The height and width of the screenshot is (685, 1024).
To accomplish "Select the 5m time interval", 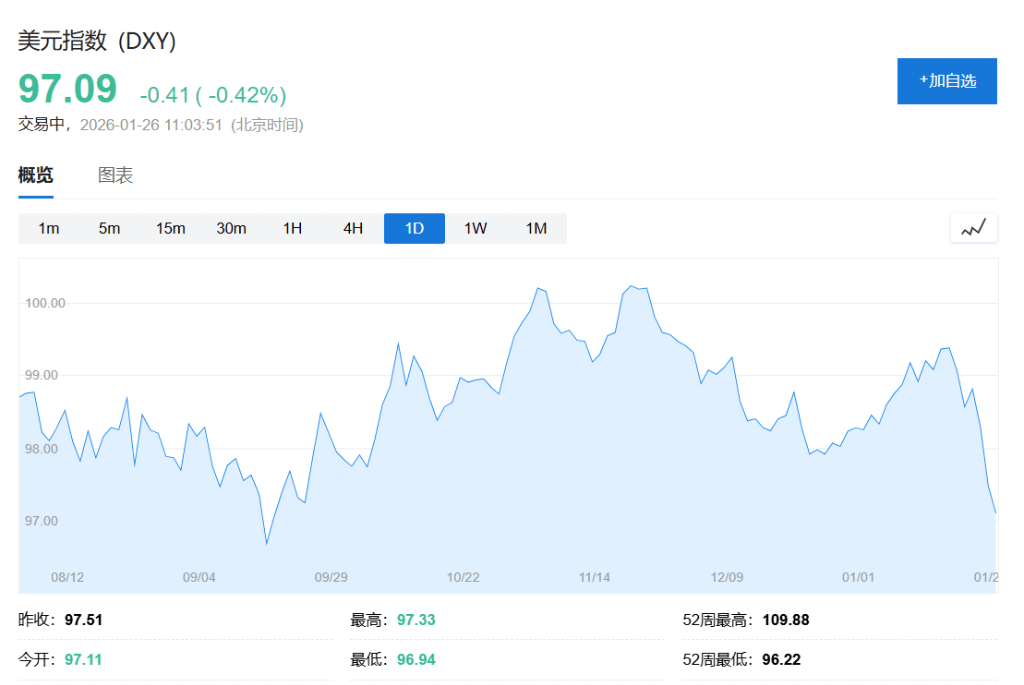I will 109,228.
